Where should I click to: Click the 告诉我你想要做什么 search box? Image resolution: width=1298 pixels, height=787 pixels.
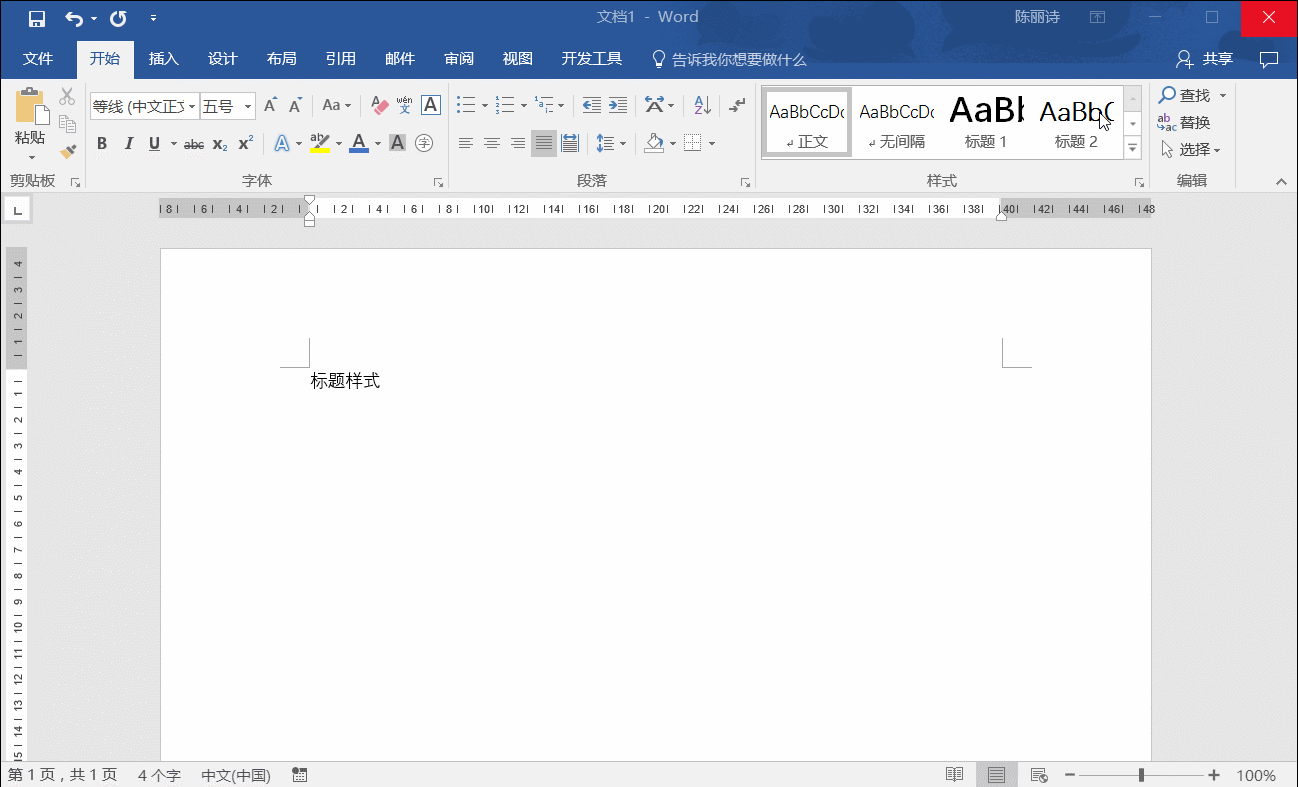pyautogui.click(x=729, y=59)
